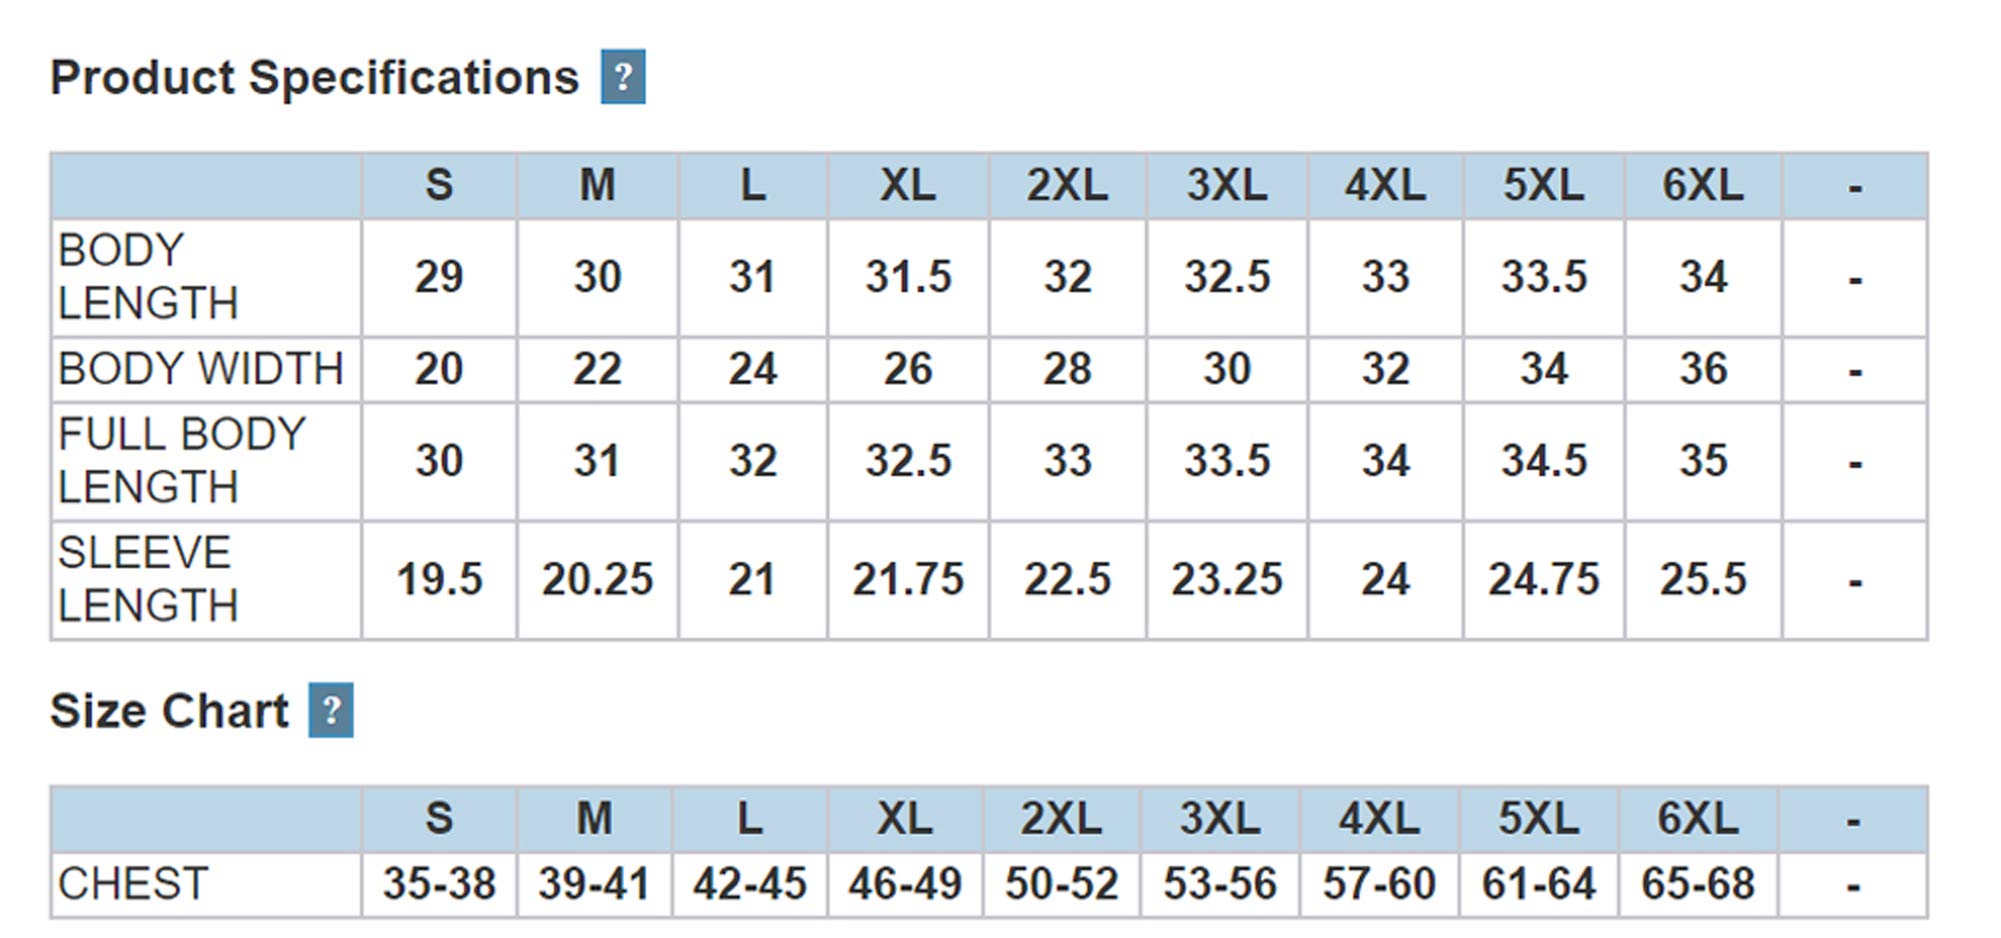The height and width of the screenshot is (938, 2001).
Task: Select the 35-38 chest value for size S
Action: 439,885
